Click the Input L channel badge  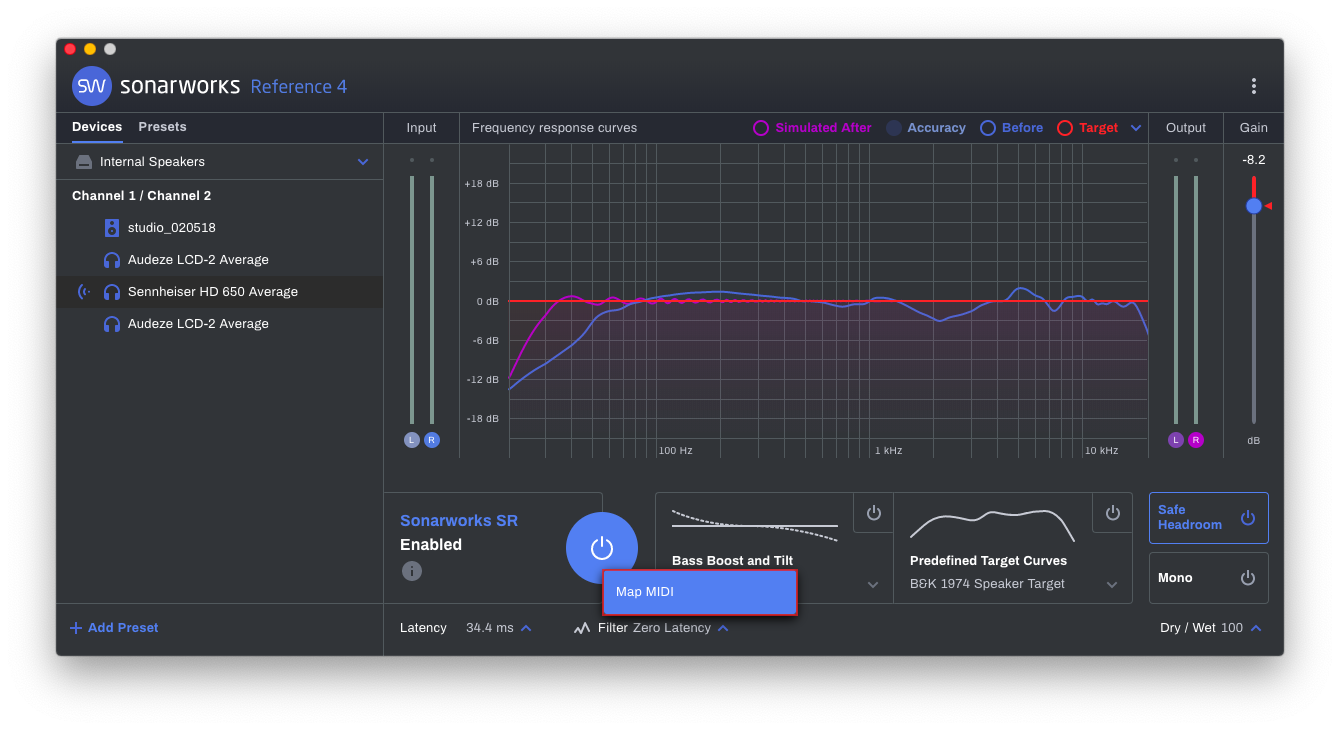[x=412, y=440]
